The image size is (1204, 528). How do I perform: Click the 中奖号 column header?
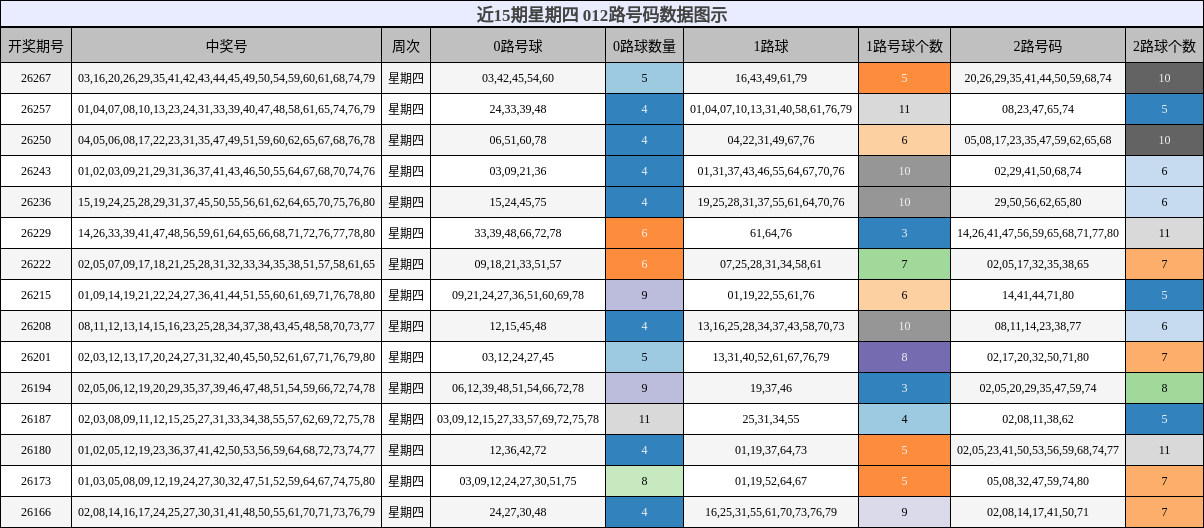click(x=227, y=46)
